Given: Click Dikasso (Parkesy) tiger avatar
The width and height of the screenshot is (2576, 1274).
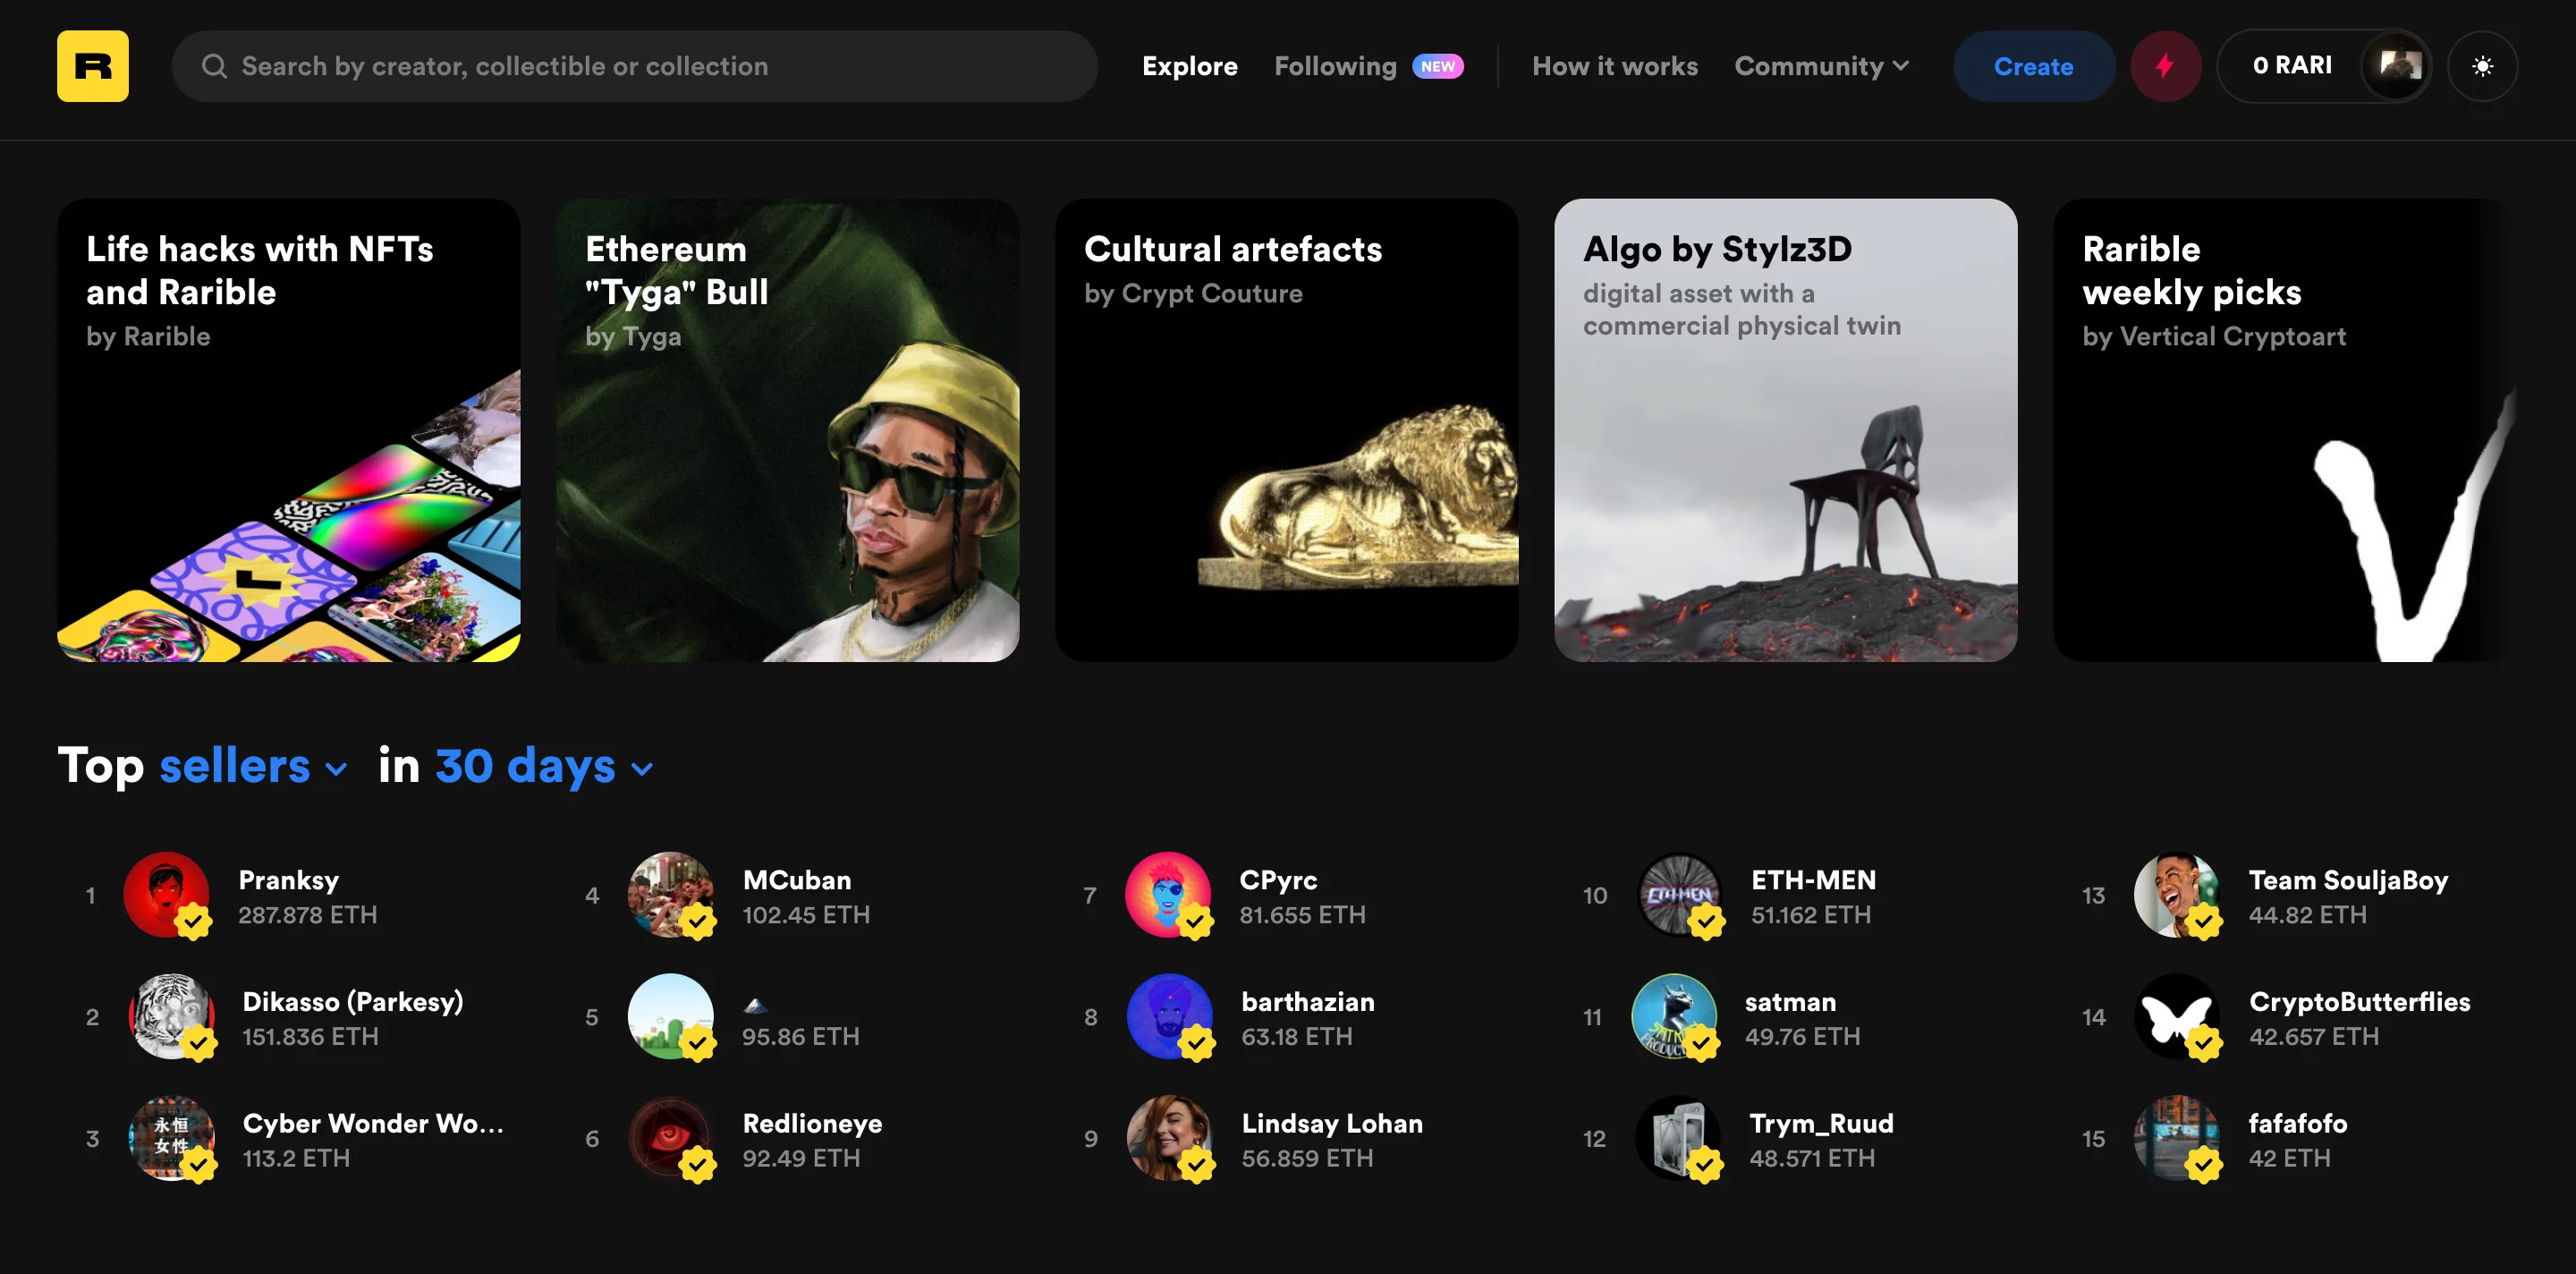Looking at the screenshot, I should 171,1016.
